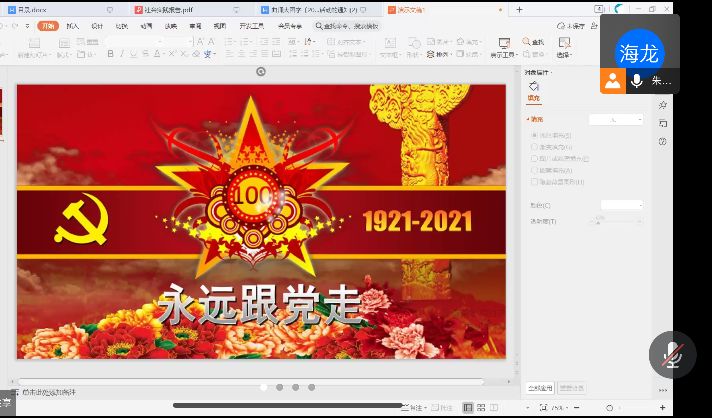Clear formatting with the eraser icon
Image resolution: width=712 pixels, height=418 pixels.
pyautogui.click(x=196, y=54)
